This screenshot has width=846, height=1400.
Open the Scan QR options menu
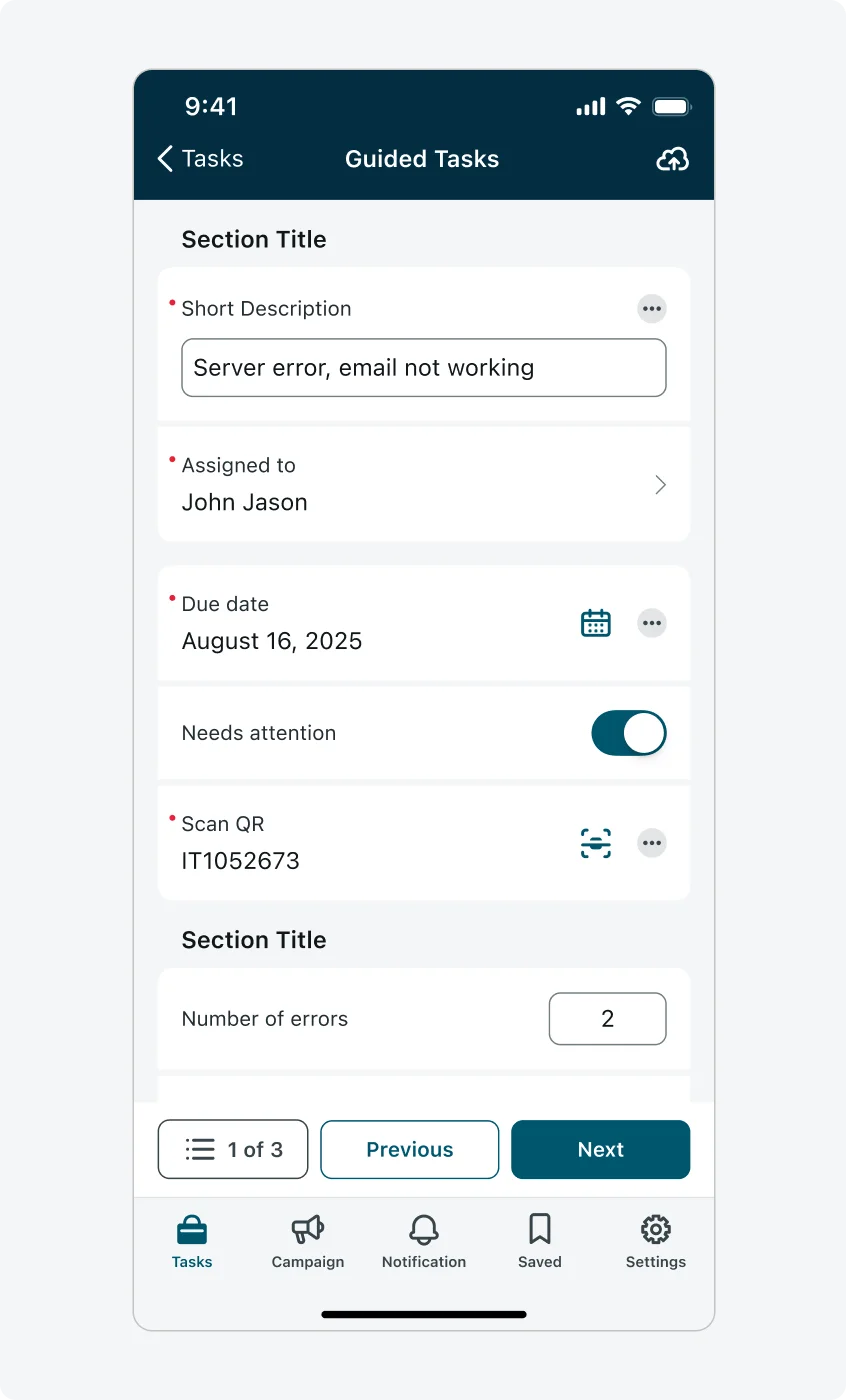tap(651, 843)
